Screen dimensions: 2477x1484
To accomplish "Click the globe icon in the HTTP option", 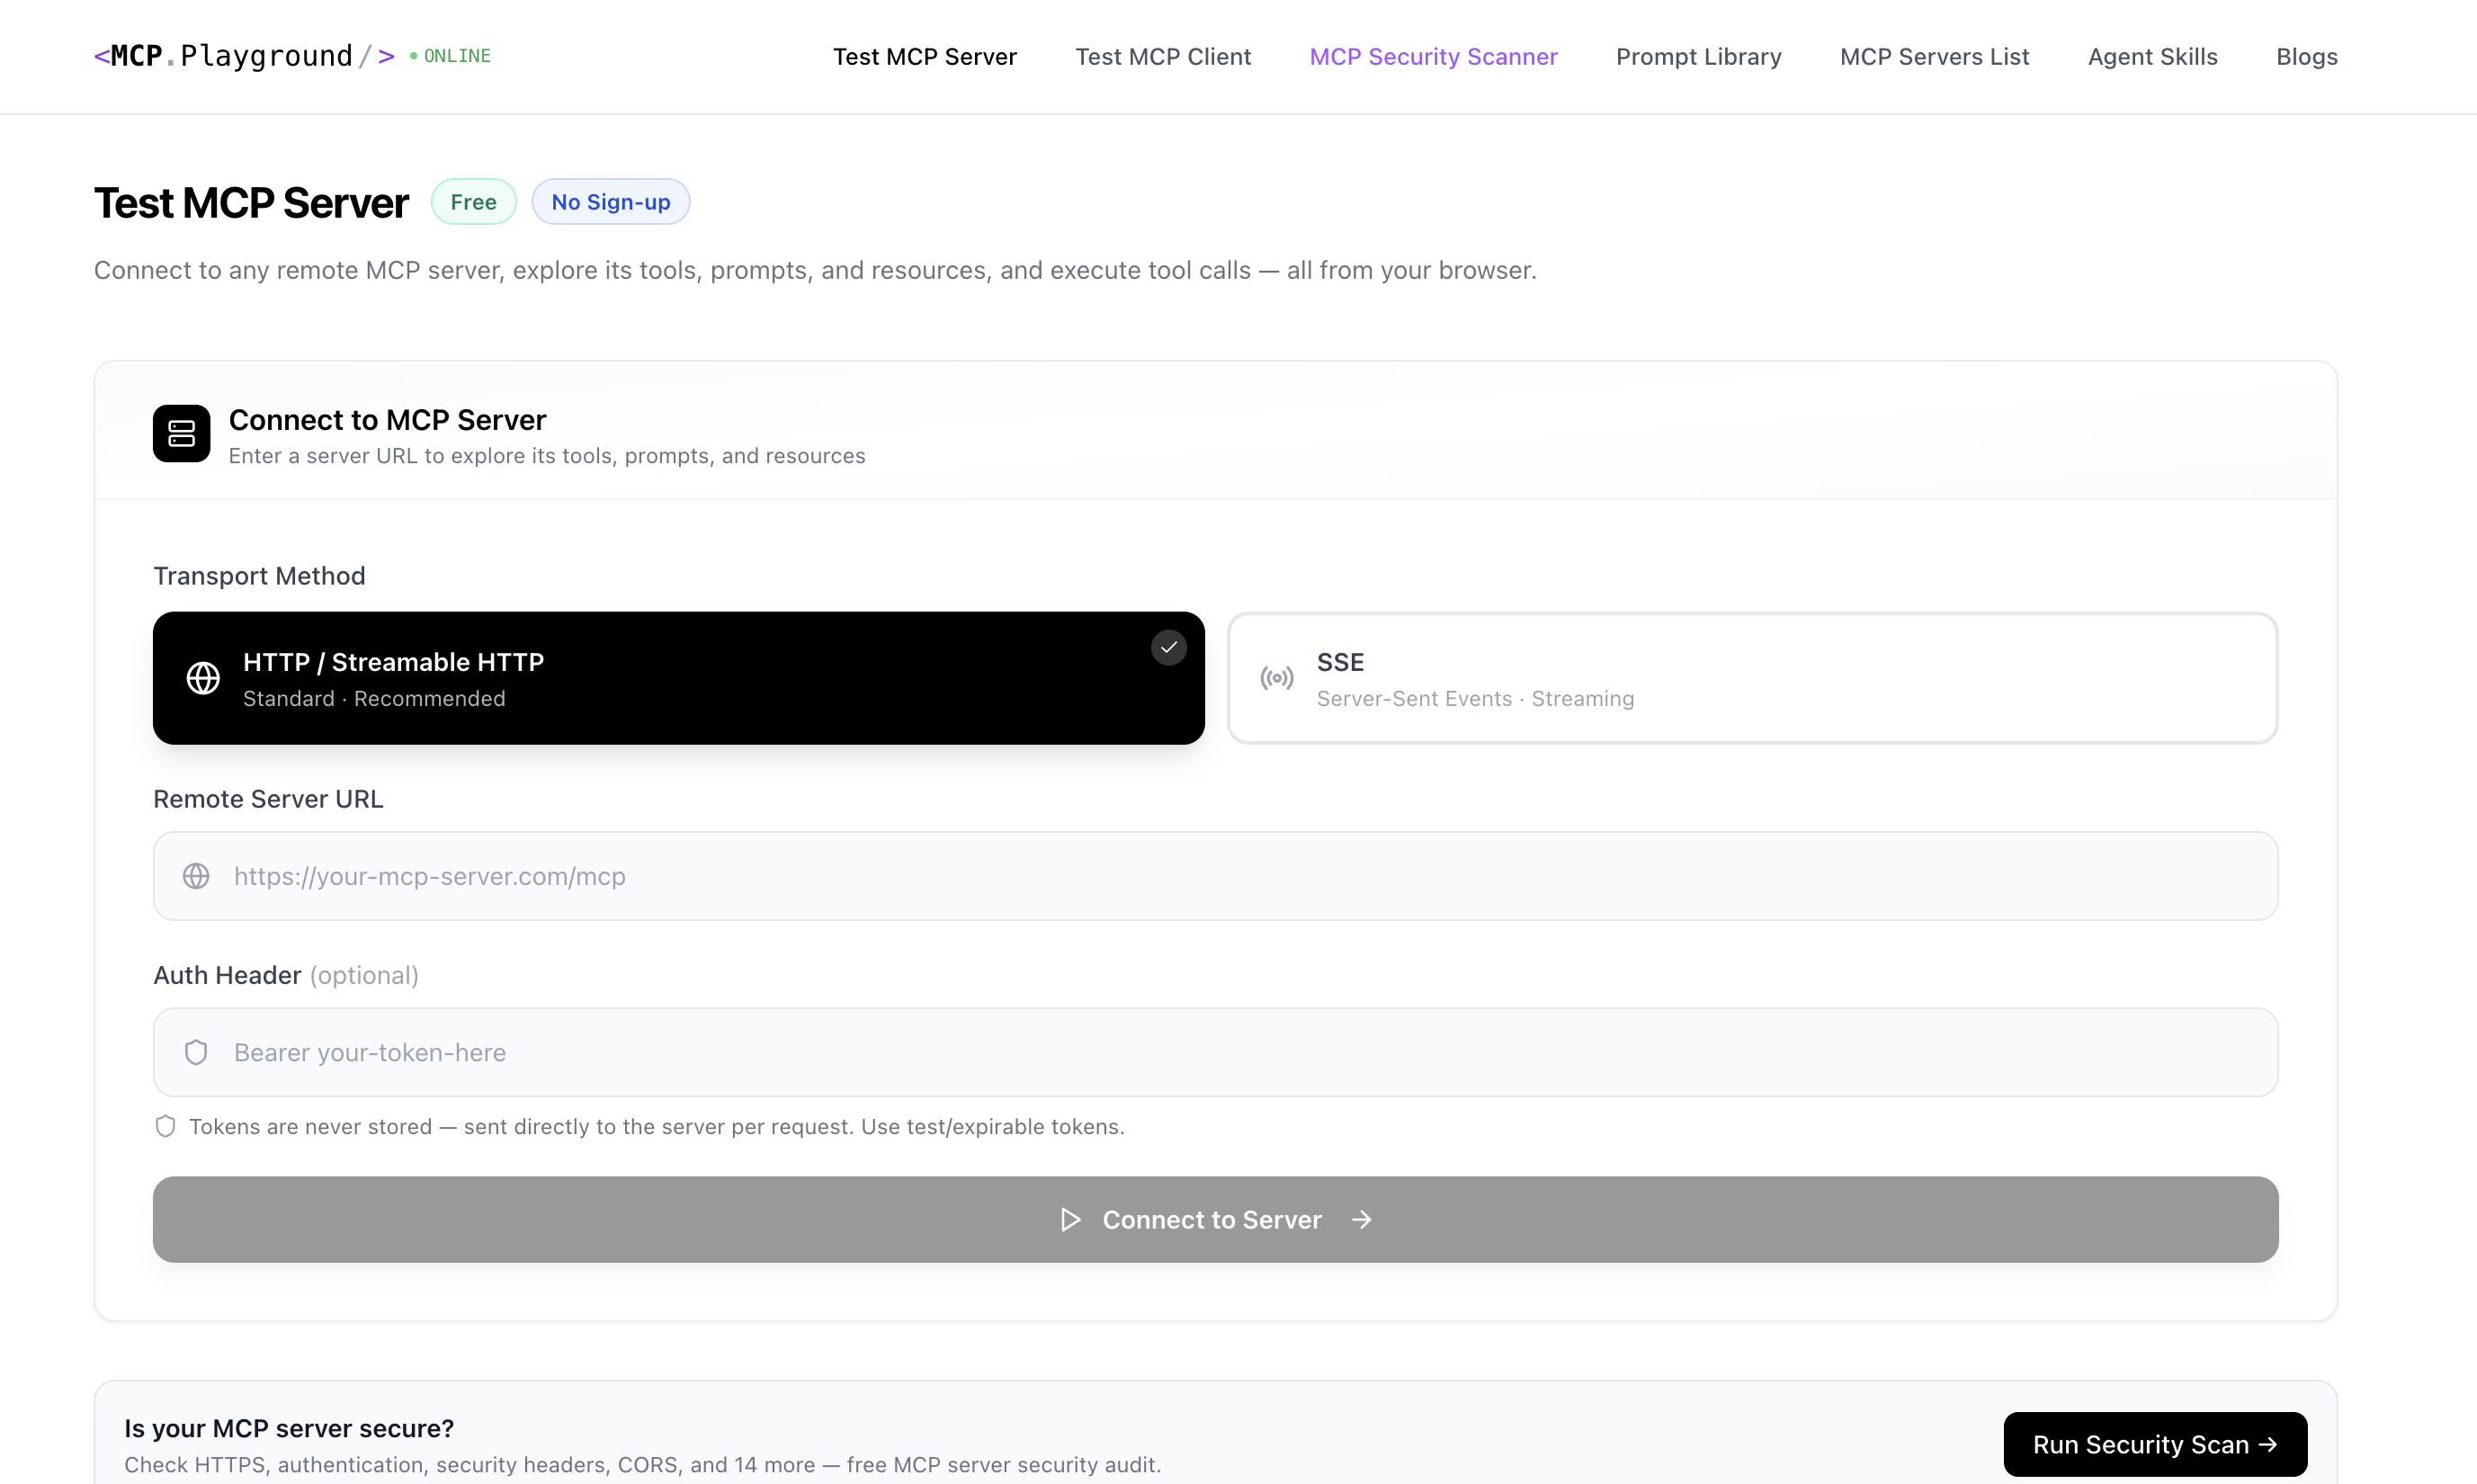I will pyautogui.click(x=203, y=677).
